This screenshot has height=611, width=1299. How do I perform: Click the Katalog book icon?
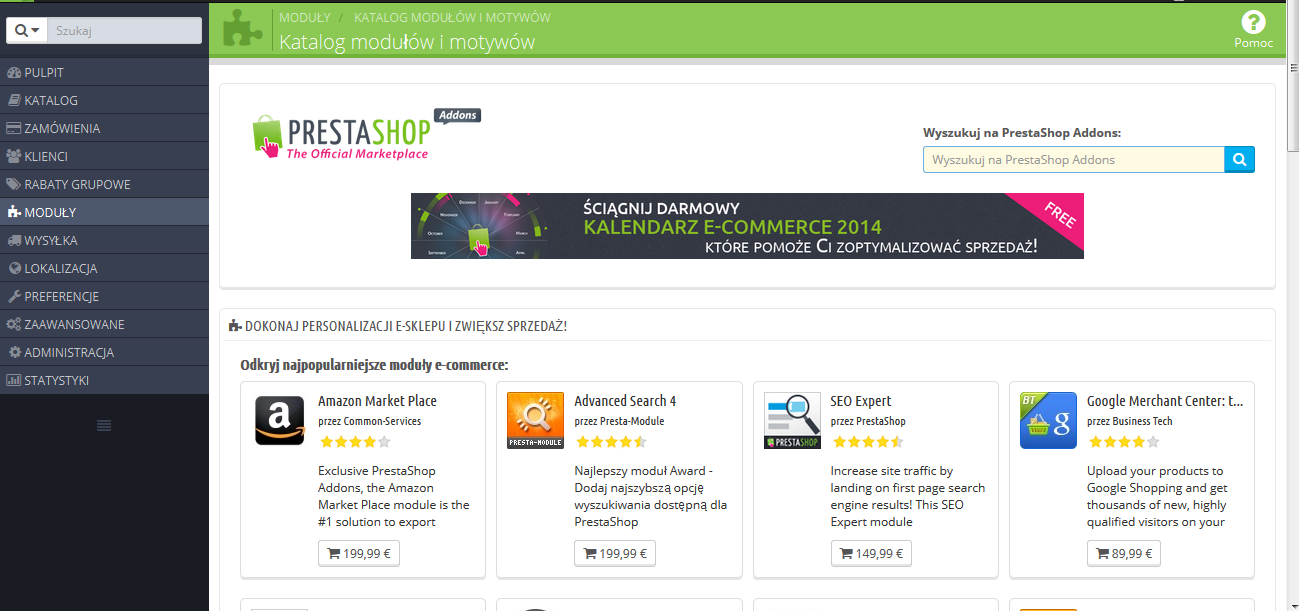point(14,100)
